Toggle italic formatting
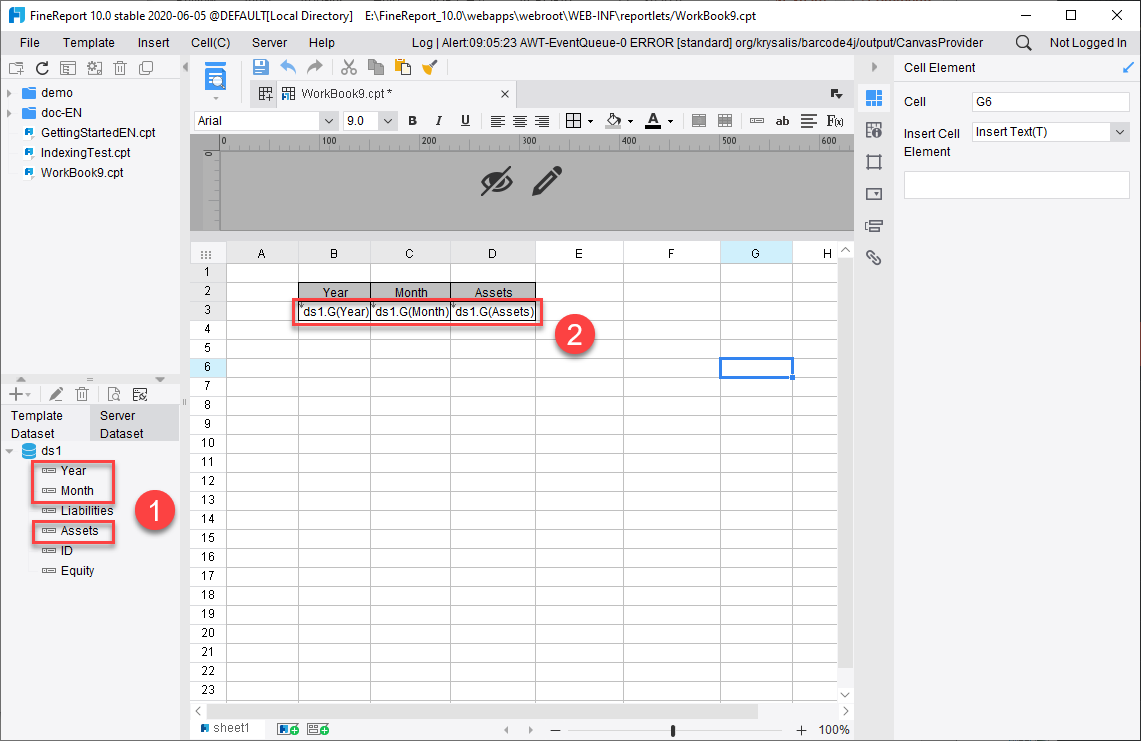Viewport: 1141px width, 741px height. [x=438, y=121]
